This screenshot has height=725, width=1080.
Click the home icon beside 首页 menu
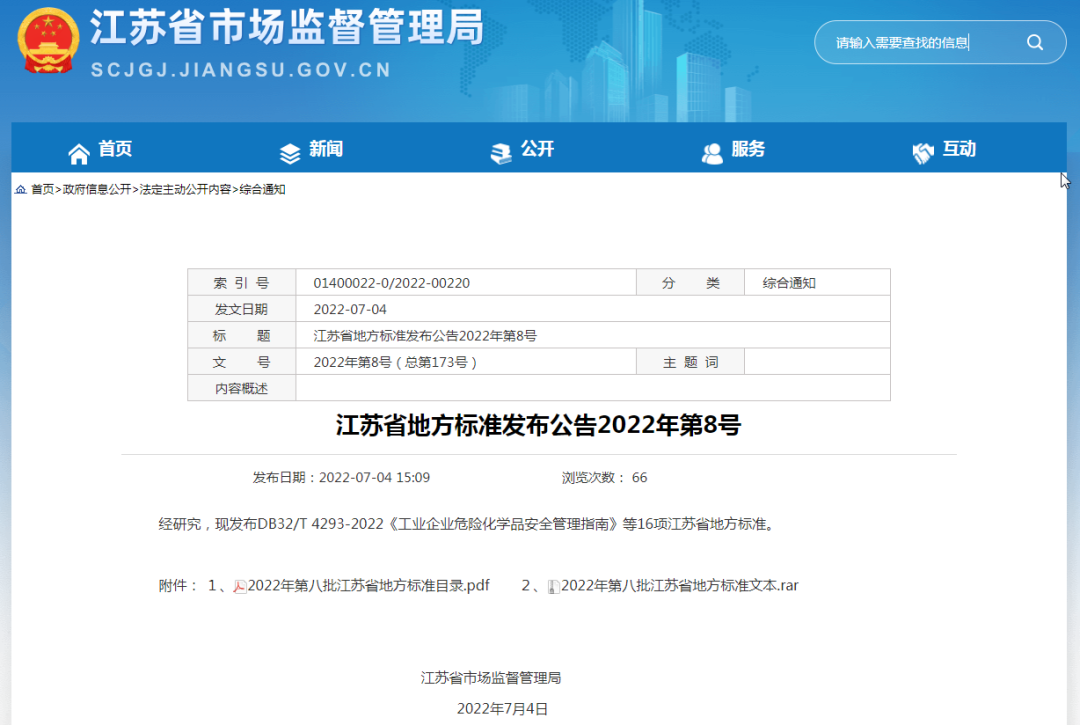(x=79, y=154)
